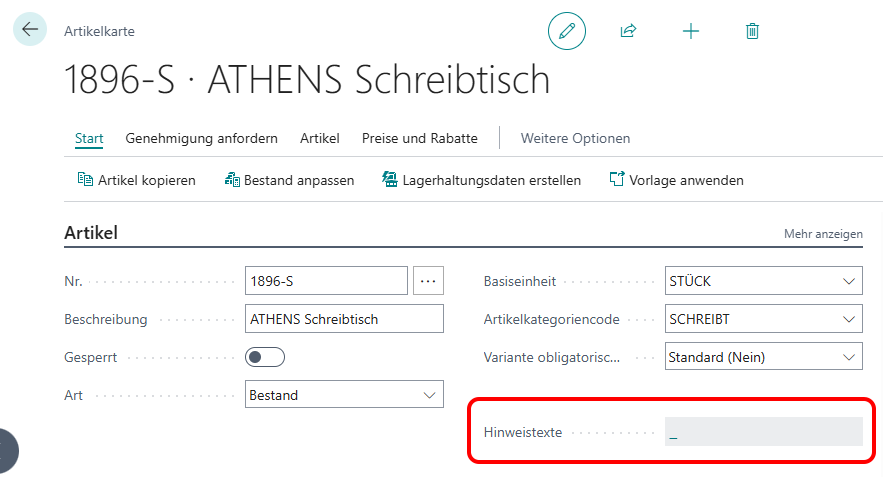Click the Vorlage anwenden icon

click(x=617, y=180)
